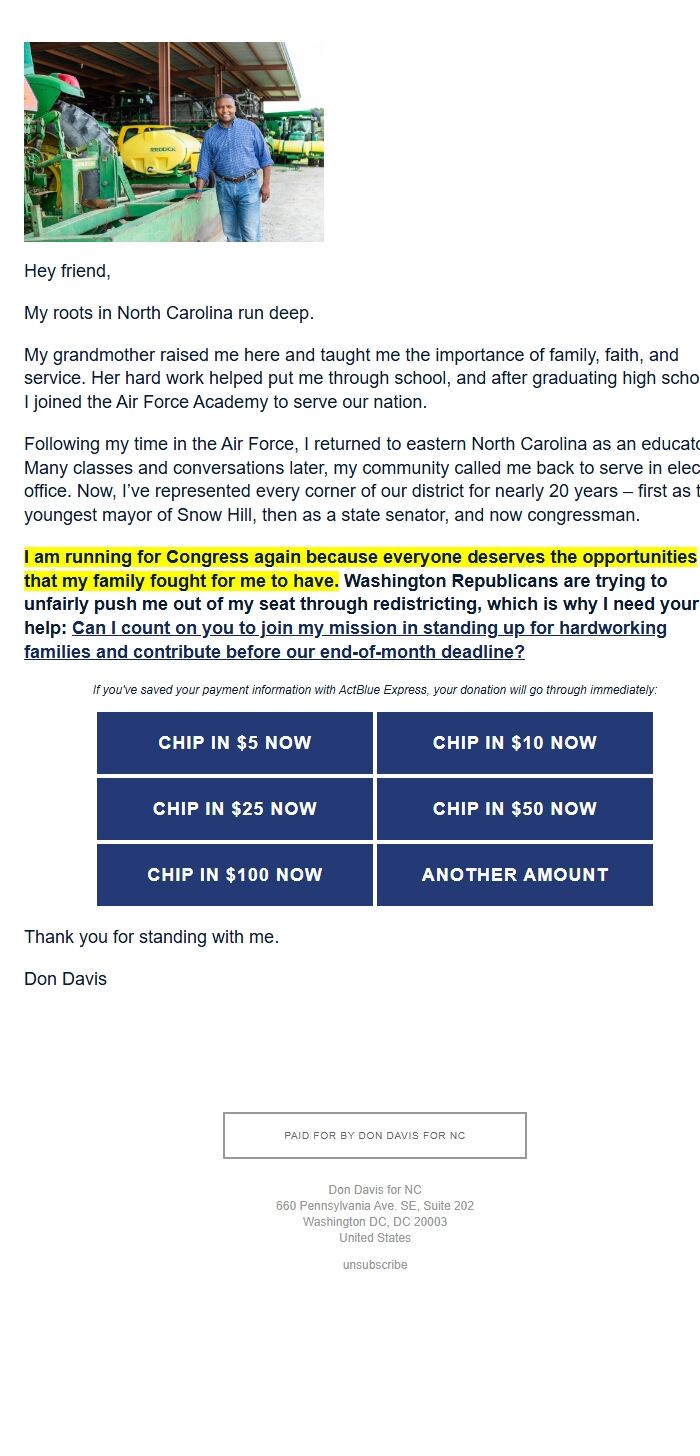
Task: Select the 'United States' footer text
Action: click(x=374, y=1237)
